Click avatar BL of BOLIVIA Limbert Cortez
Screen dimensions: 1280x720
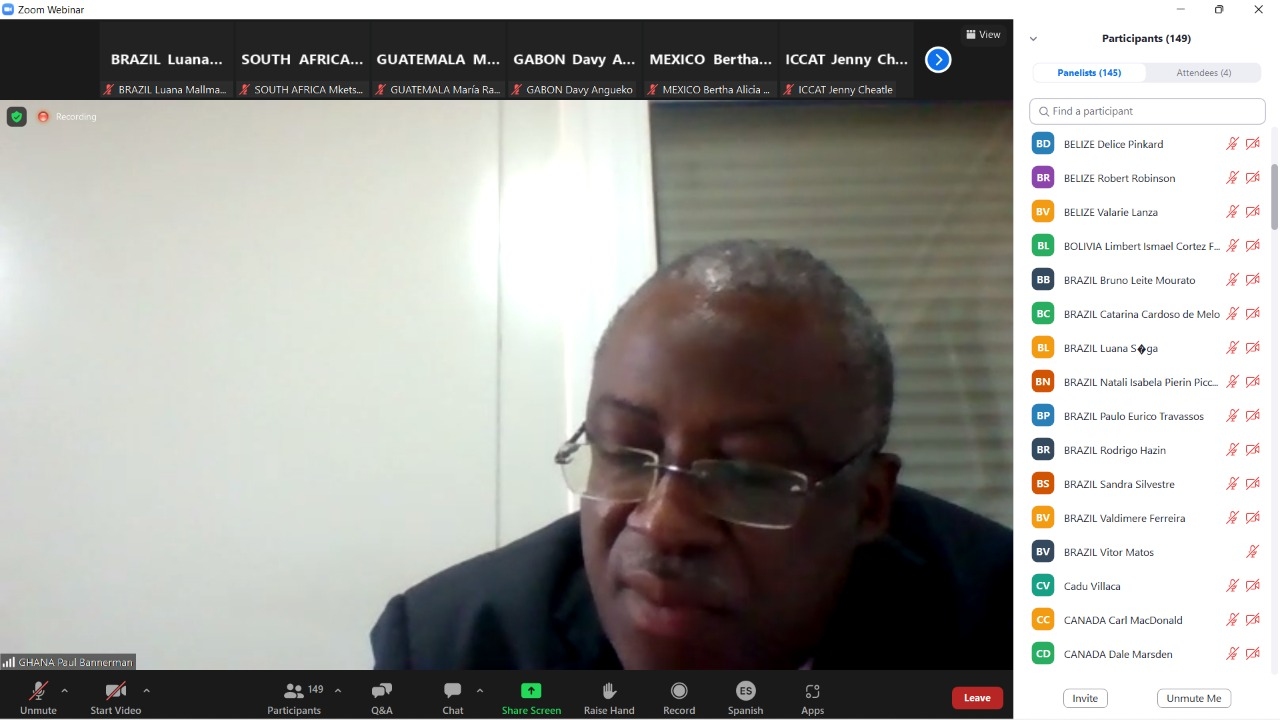click(1043, 246)
